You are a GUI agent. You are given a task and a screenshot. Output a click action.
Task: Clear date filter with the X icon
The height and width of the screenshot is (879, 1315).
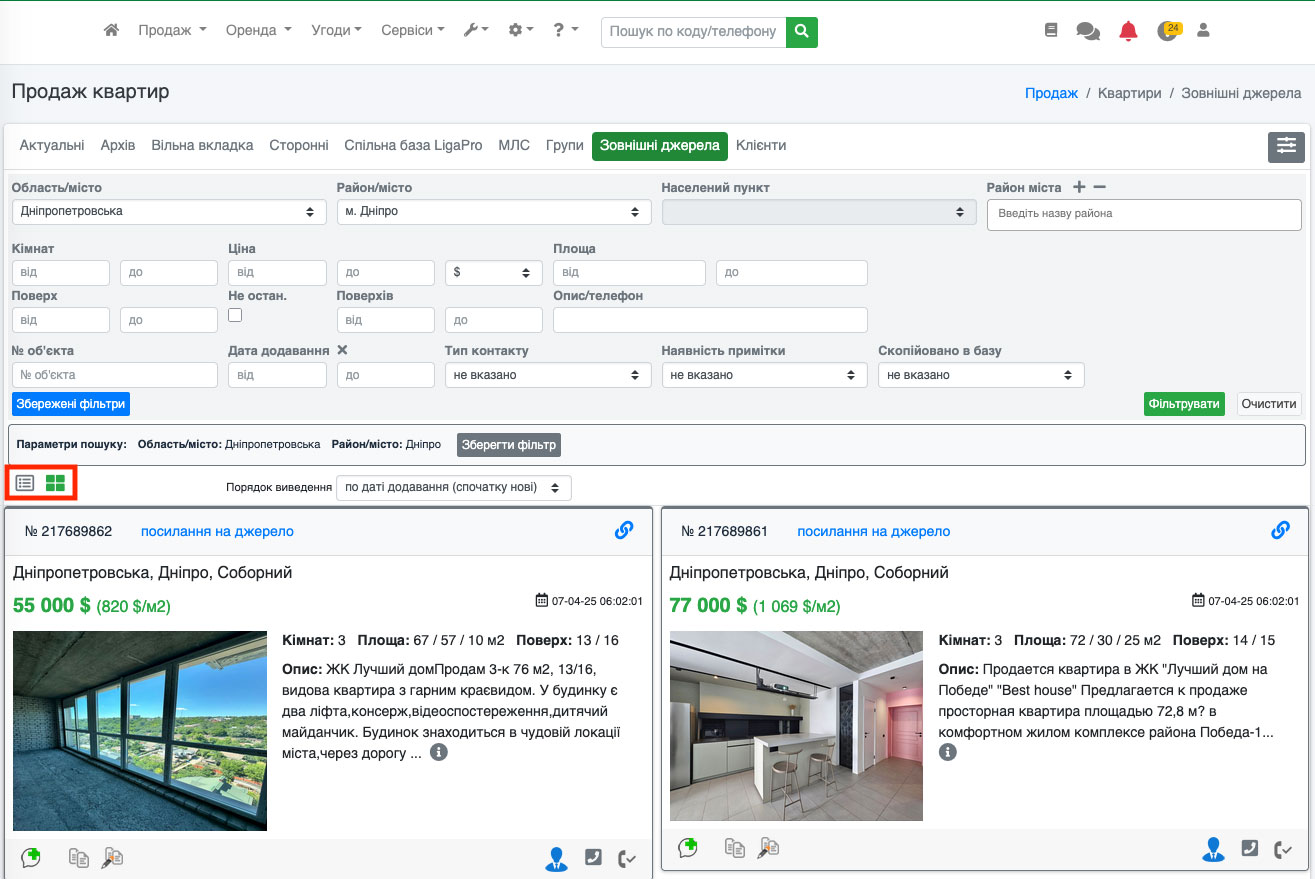tap(342, 351)
